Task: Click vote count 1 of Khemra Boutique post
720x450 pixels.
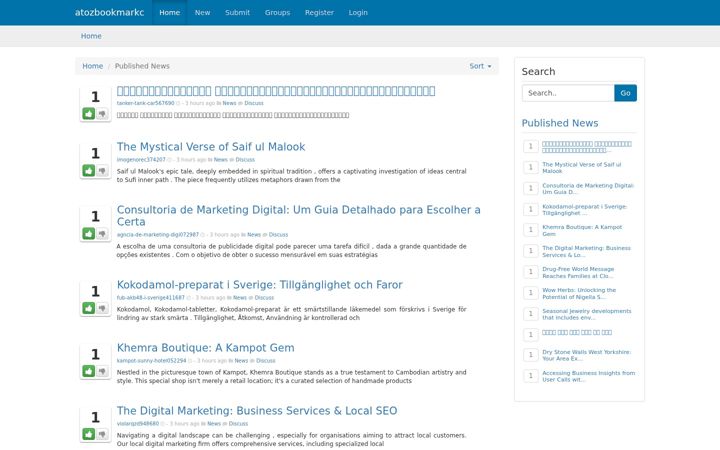Action: 95,354
